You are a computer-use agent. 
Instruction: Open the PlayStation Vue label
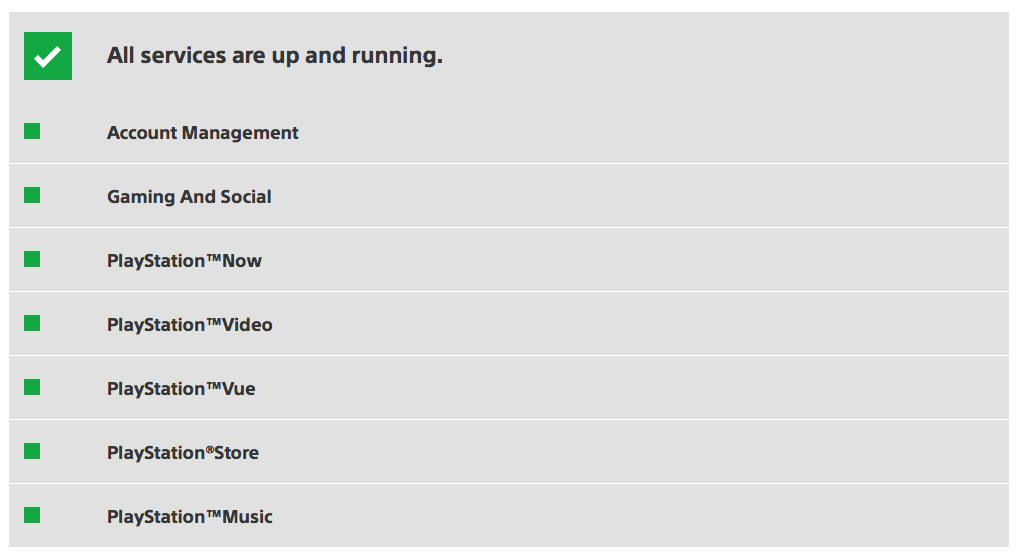point(181,388)
